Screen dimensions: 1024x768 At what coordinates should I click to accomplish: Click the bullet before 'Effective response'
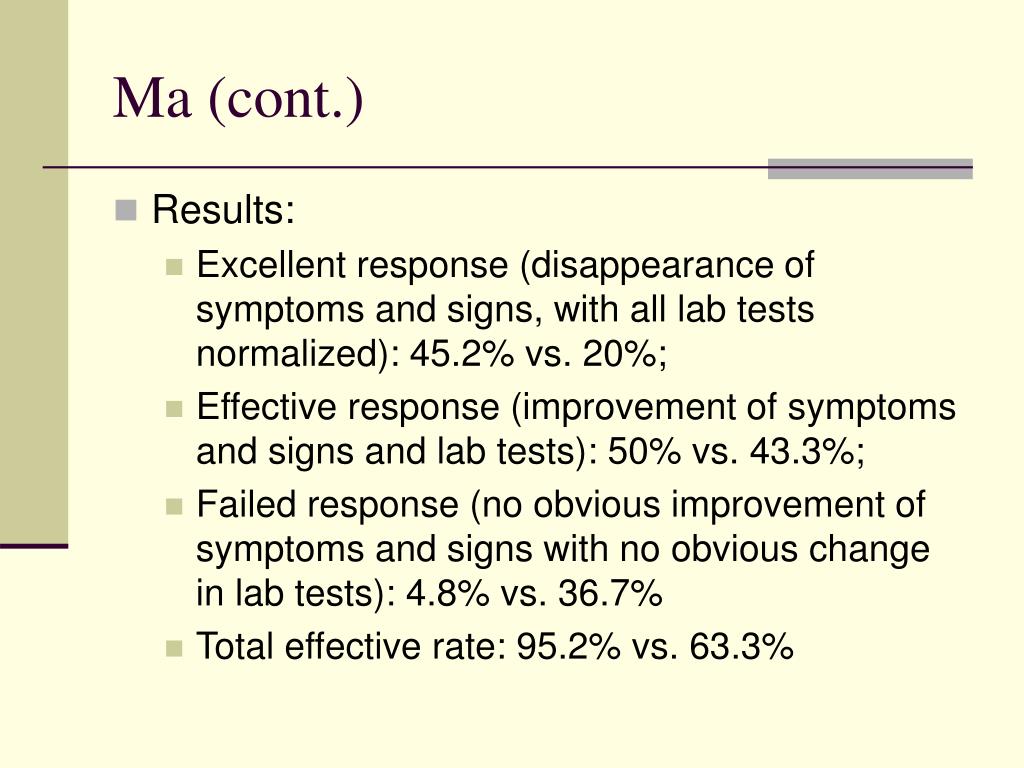click(174, 409)
